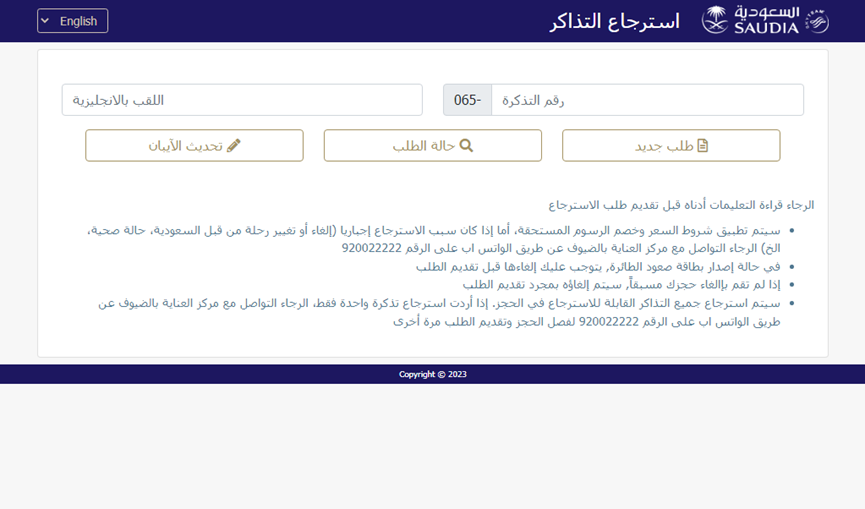The image size is (865, 509).
Task: Focus the ticket number field رقم التذكرة
Action: tap(647, 100)
